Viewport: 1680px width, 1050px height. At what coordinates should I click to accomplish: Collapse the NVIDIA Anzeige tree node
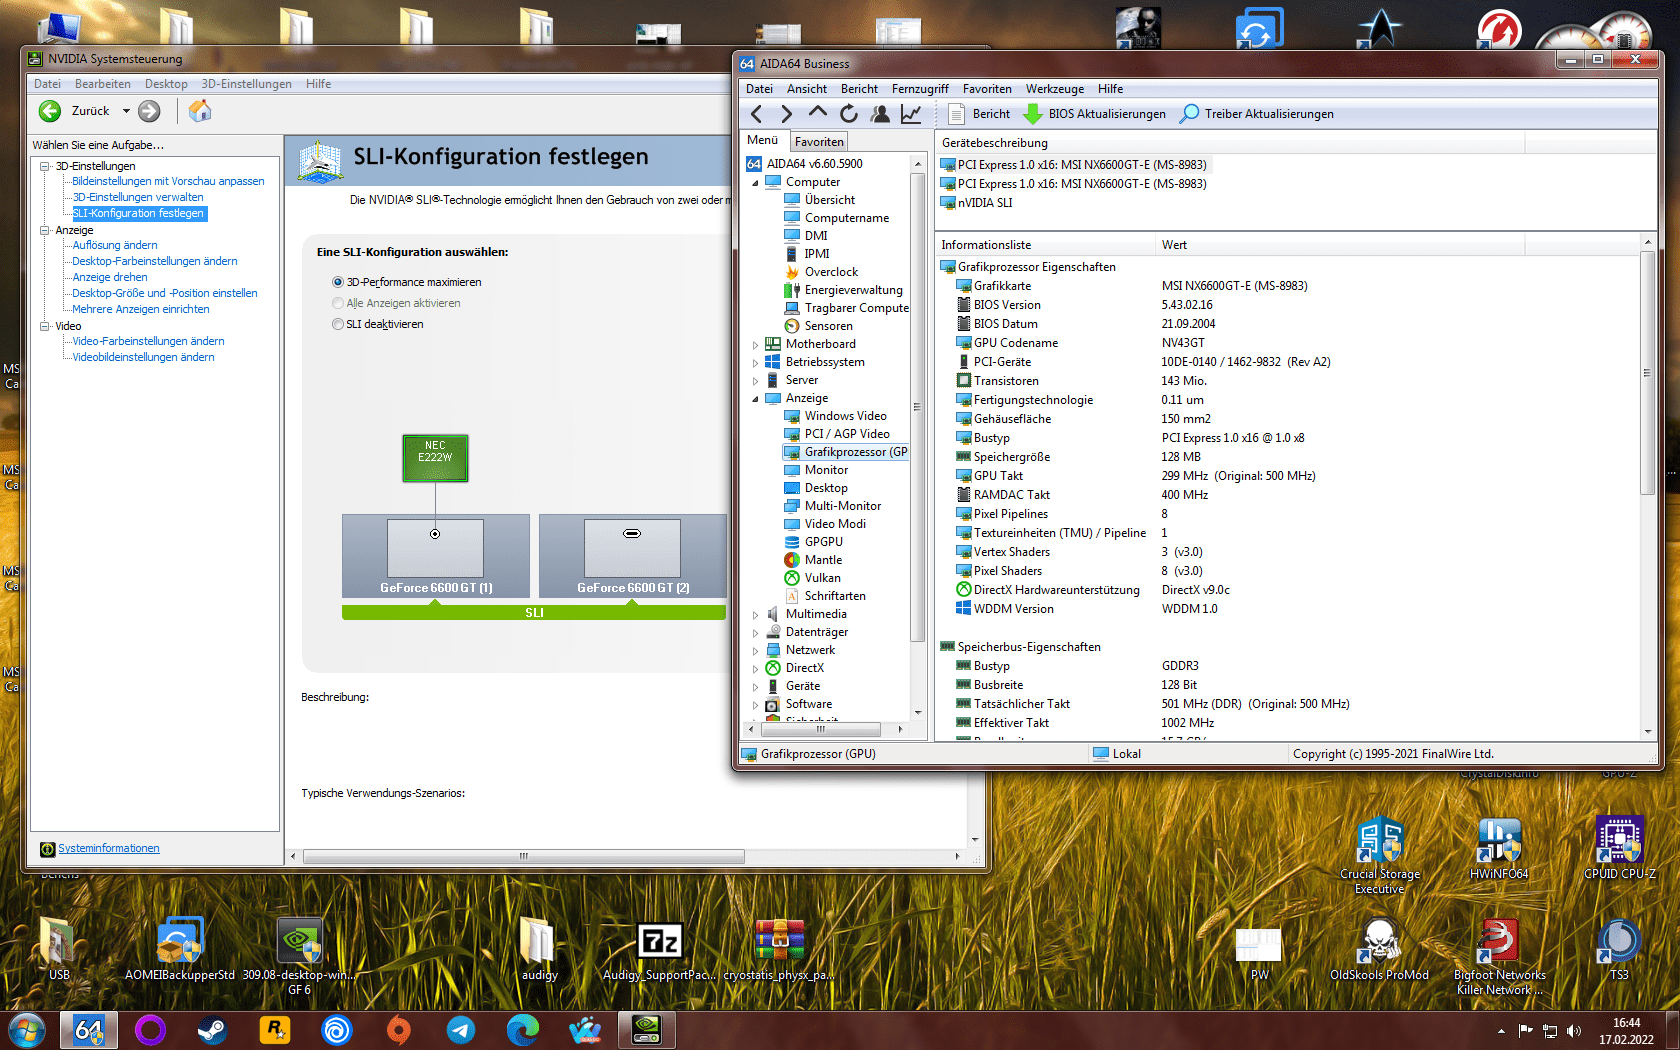45,230
